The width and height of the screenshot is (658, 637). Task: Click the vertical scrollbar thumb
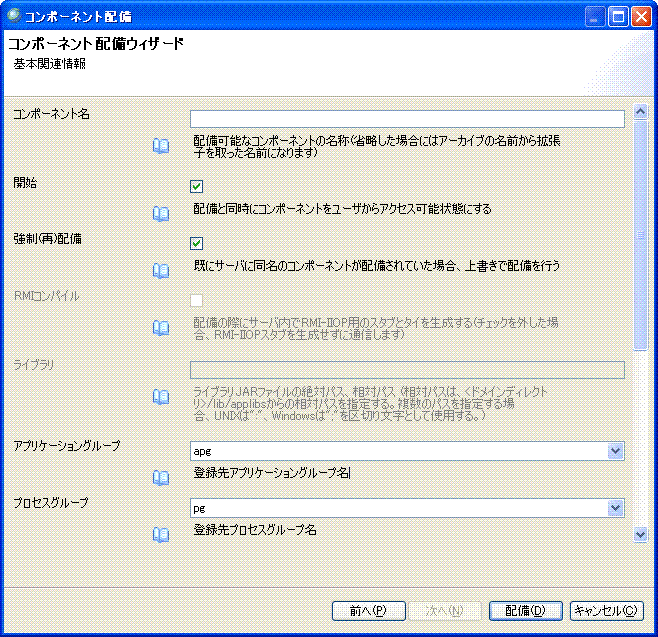coord(641,230)
